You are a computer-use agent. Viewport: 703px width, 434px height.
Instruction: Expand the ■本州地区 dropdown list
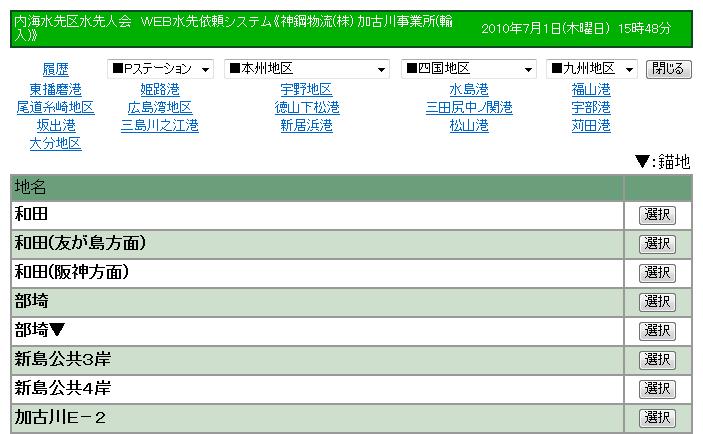point(307,69)
